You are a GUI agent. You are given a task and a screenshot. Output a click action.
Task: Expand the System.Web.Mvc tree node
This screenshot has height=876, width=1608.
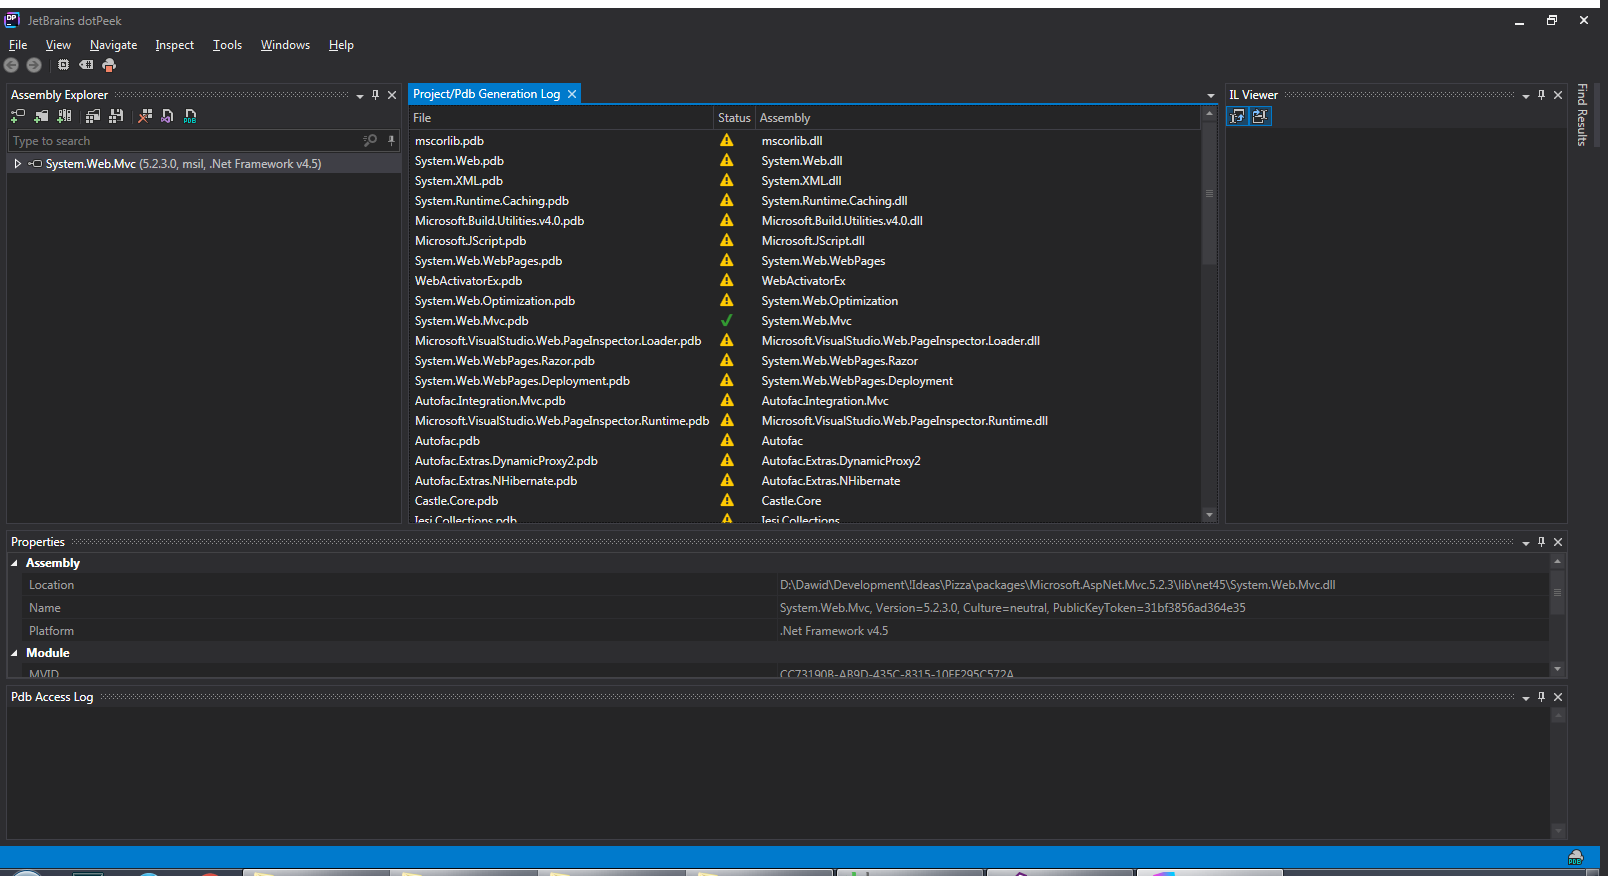(18, 164)
